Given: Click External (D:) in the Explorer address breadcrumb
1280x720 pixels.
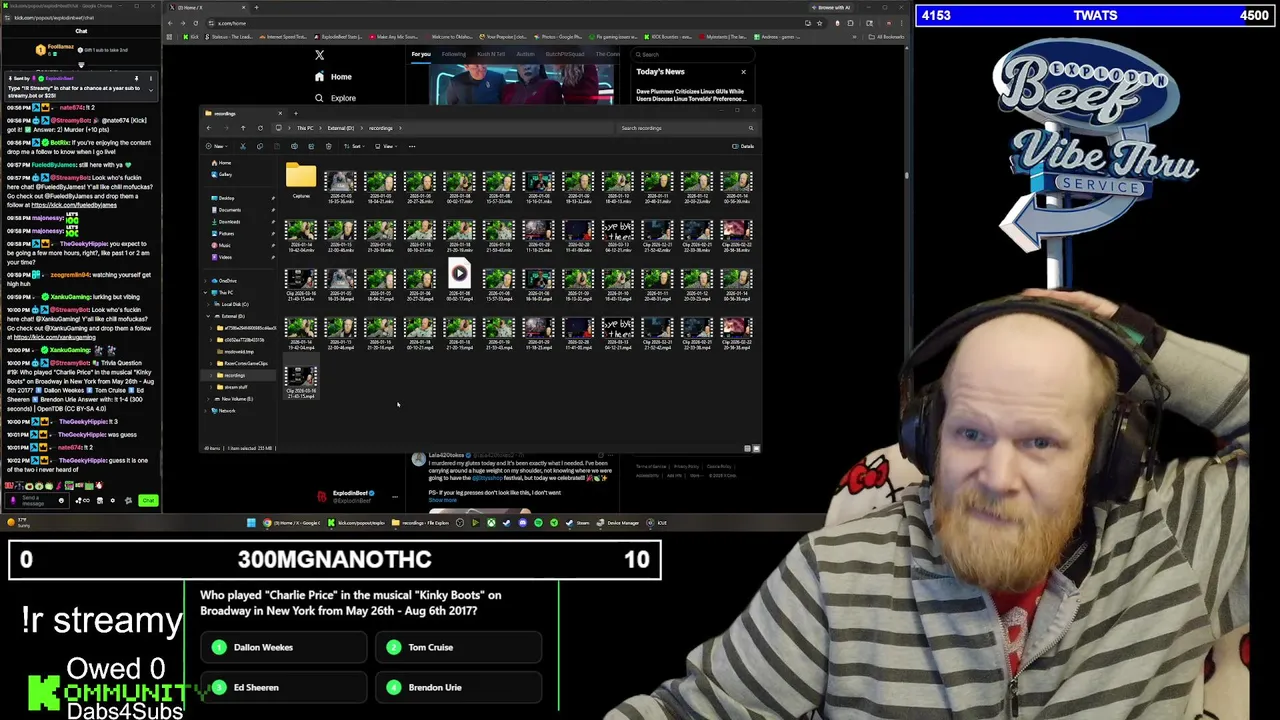Looking at the screenshot, I should coord(341,128).
